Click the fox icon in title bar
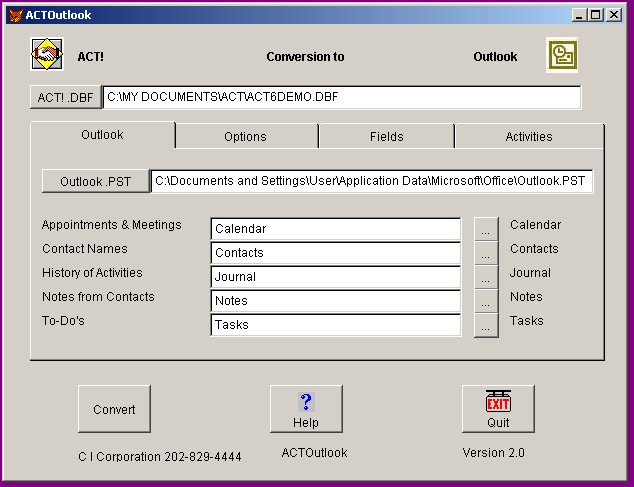The width and height of the screenshot is (634, 487). [x=16, y=15]
